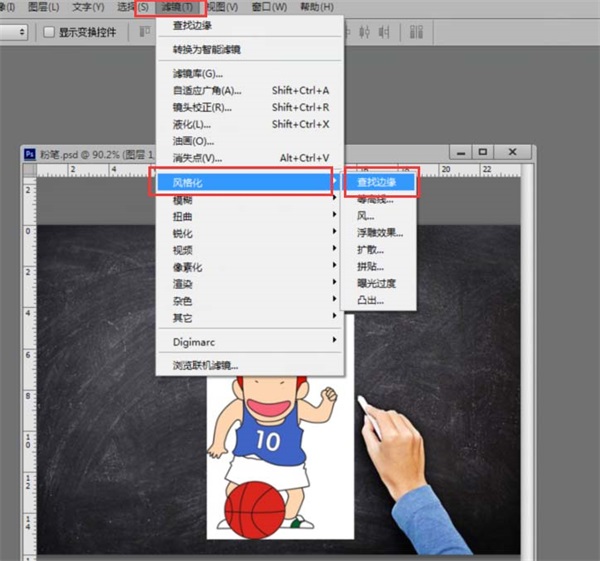Expand the 视频 submenu

[250, 250]
